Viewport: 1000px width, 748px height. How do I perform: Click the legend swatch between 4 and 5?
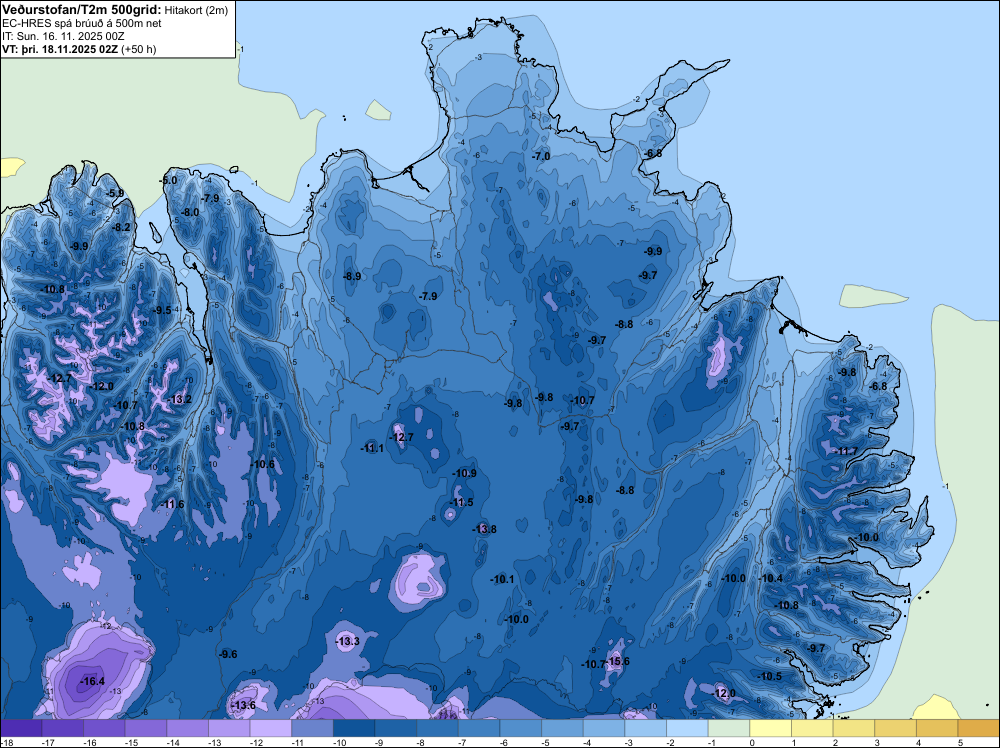[938, 728]
